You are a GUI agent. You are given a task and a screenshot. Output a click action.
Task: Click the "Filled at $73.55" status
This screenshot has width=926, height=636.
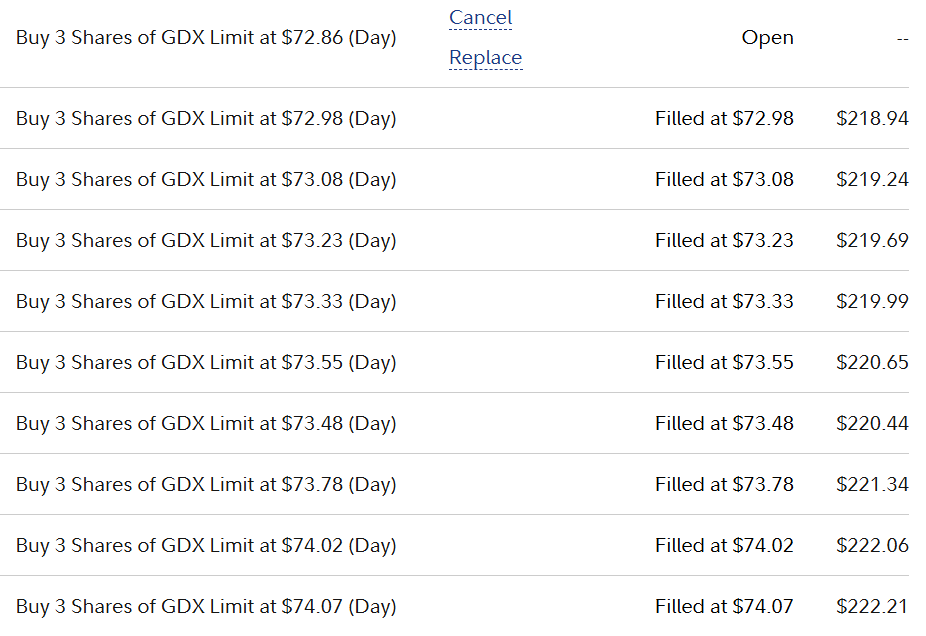724,363
